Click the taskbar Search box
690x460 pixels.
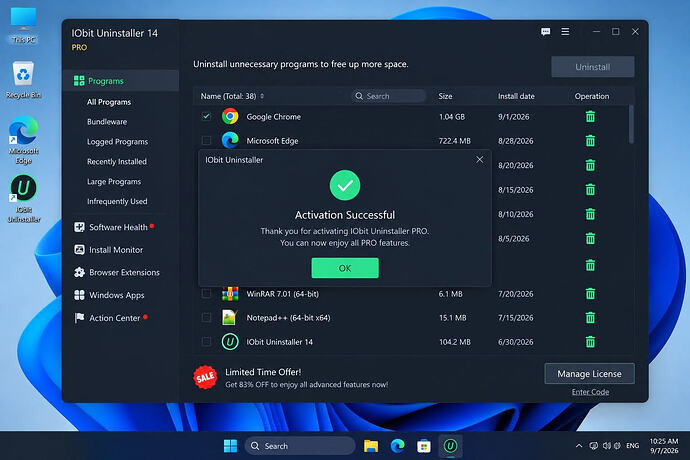pos(300,446)
